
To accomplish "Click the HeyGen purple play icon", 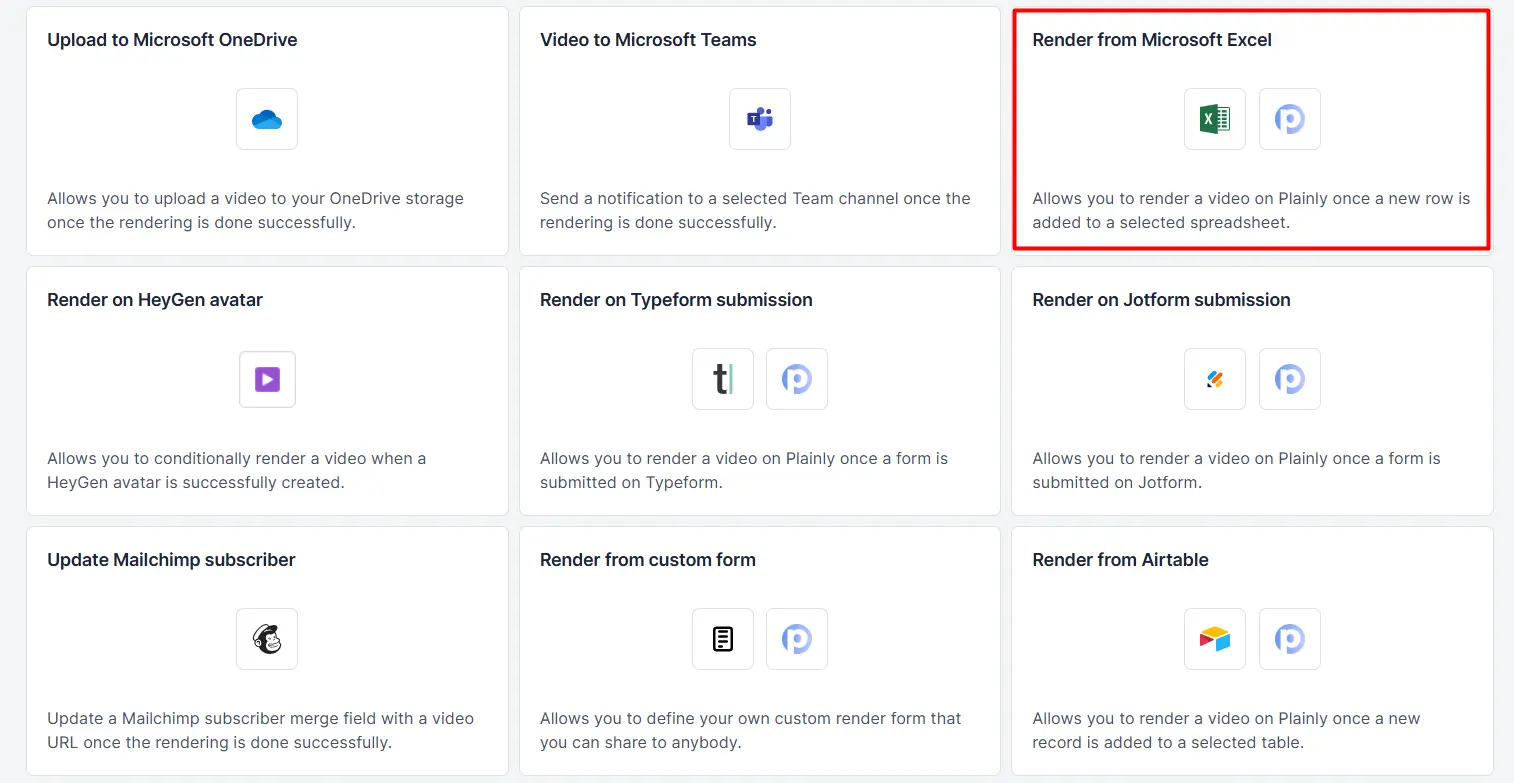I will coord(267,379).
